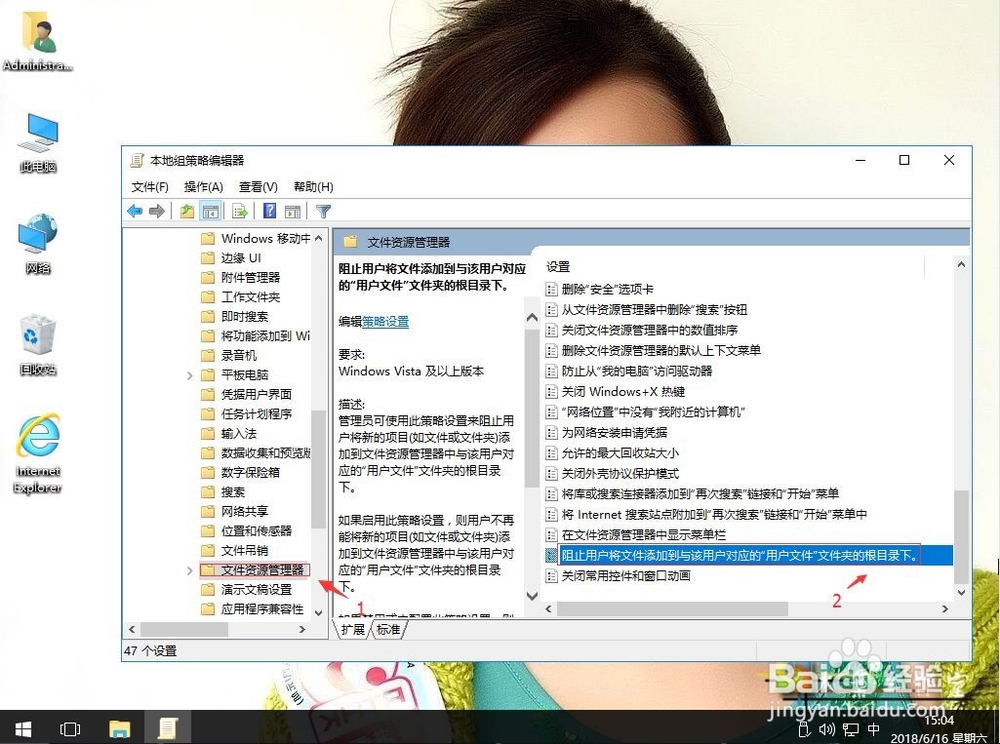The image size is (1000, 744).
Task: Toggle the filter funnel icon
Action: coord(320,211)
